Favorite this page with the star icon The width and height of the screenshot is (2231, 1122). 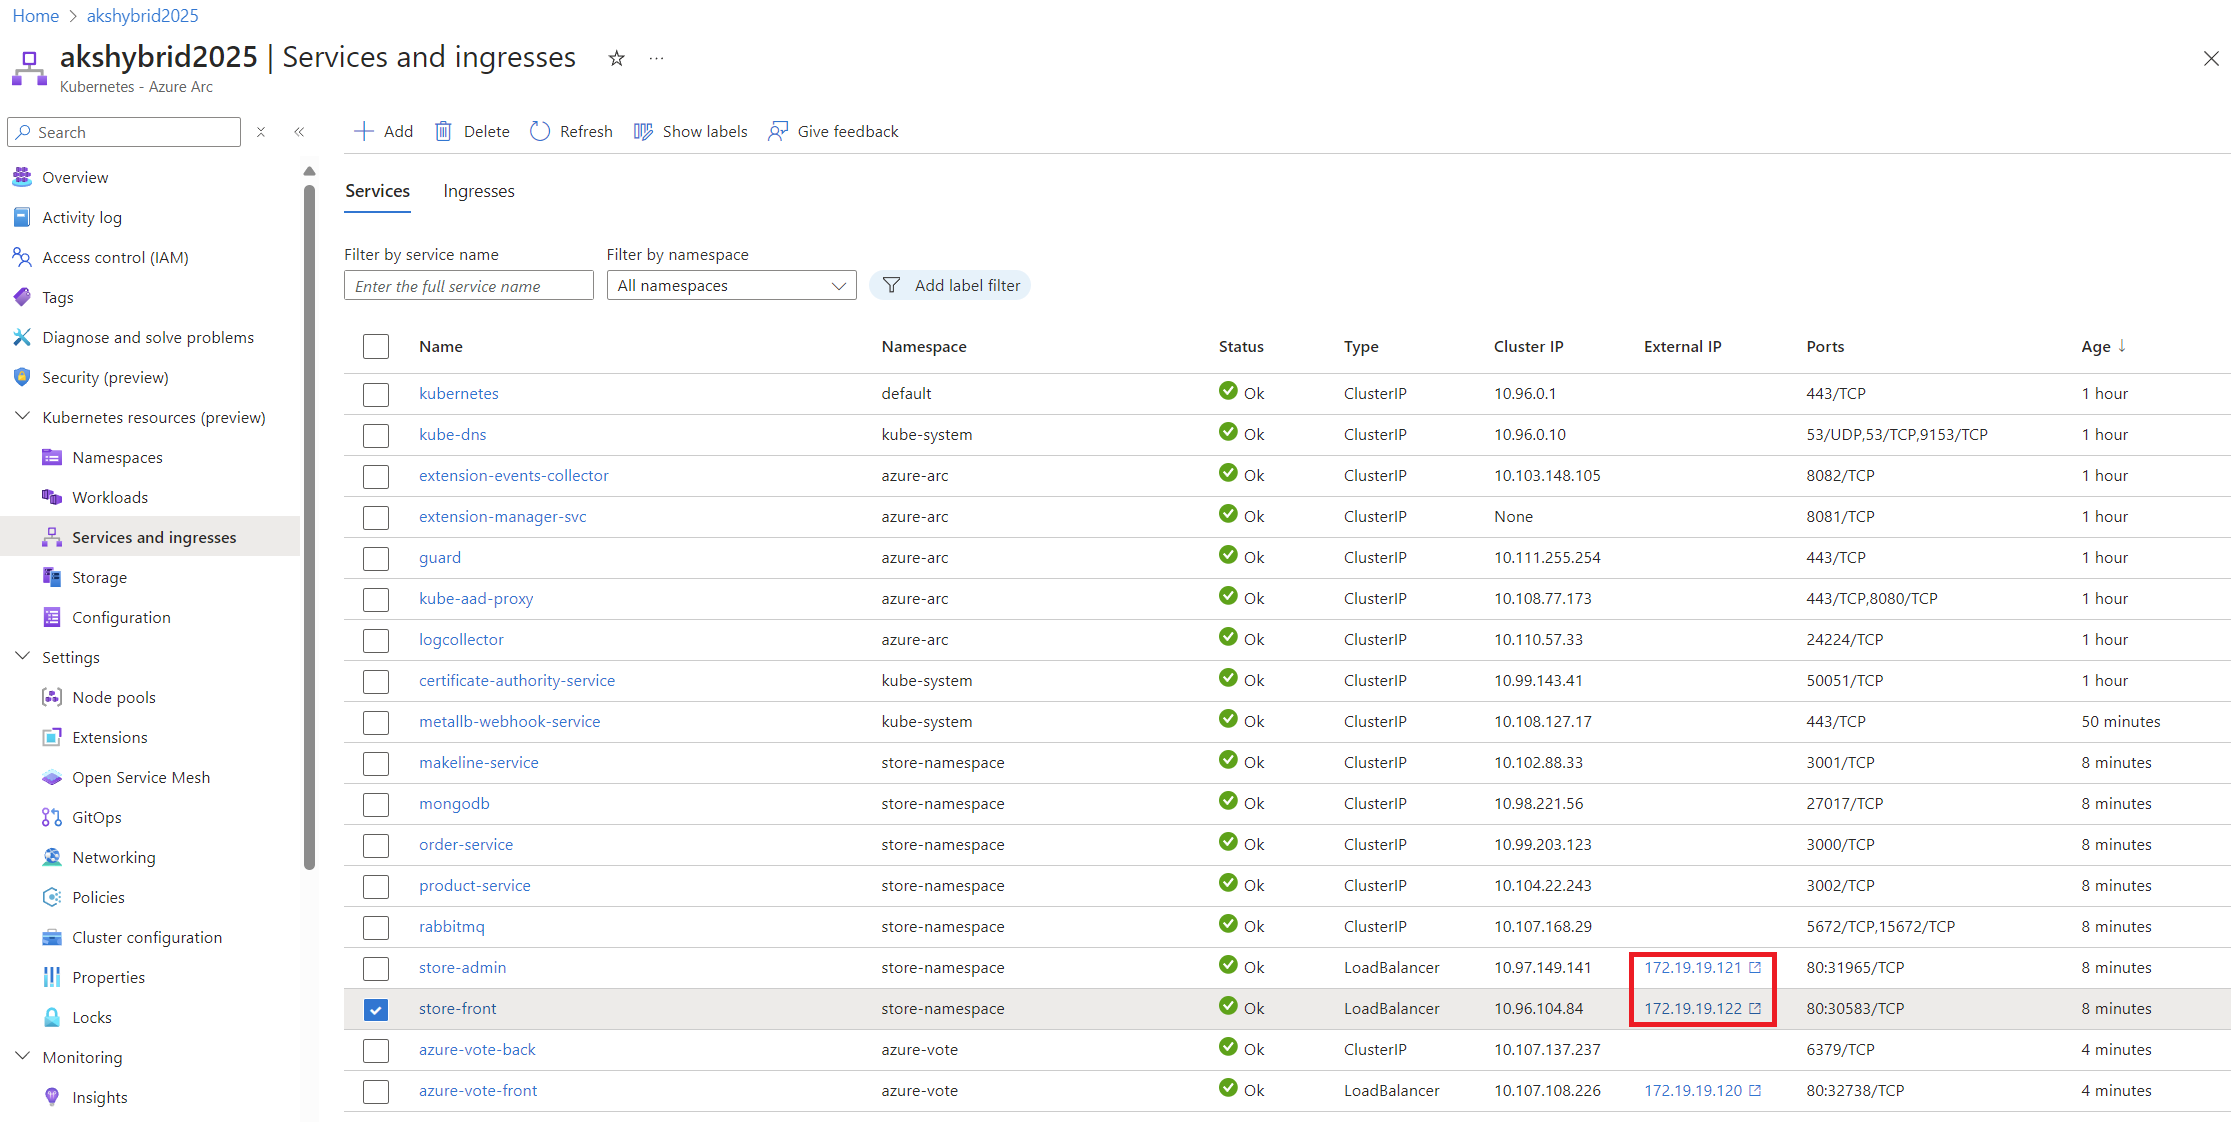coord(617,58)
